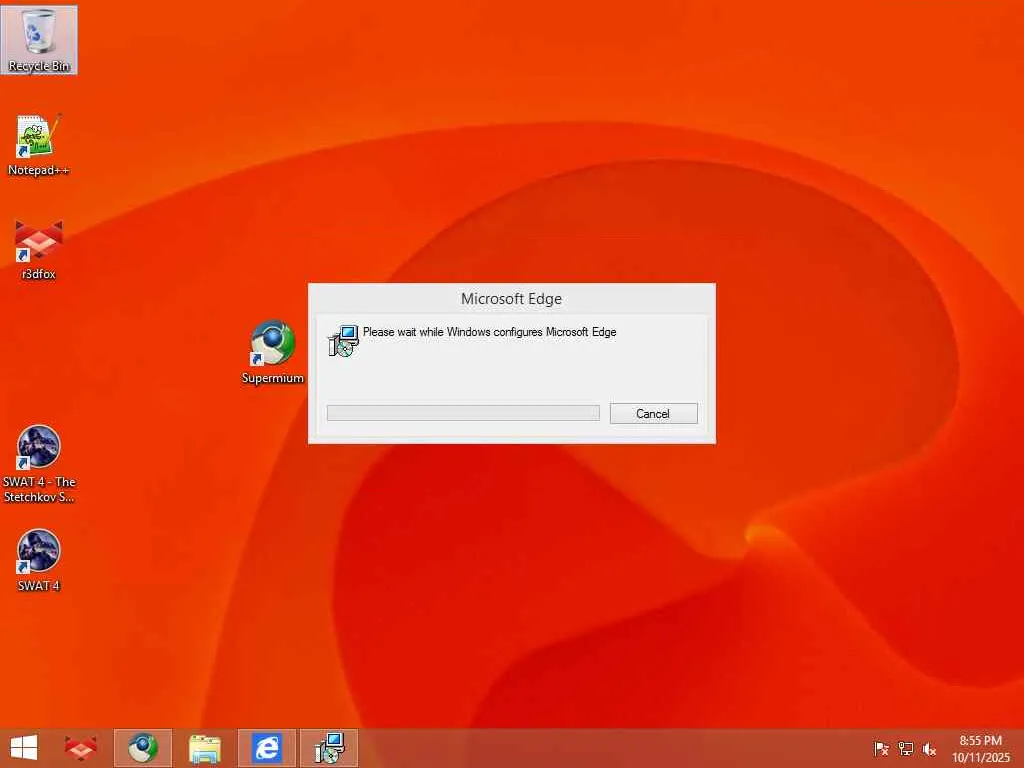Switch to Supermium in the taskbar
Image resolution: width=1024 pixels, height=768 pixels.
[x=142, y=748]
